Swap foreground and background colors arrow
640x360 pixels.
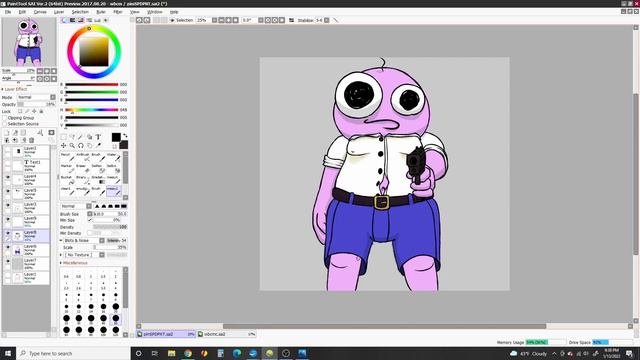(x=125, y=136)
